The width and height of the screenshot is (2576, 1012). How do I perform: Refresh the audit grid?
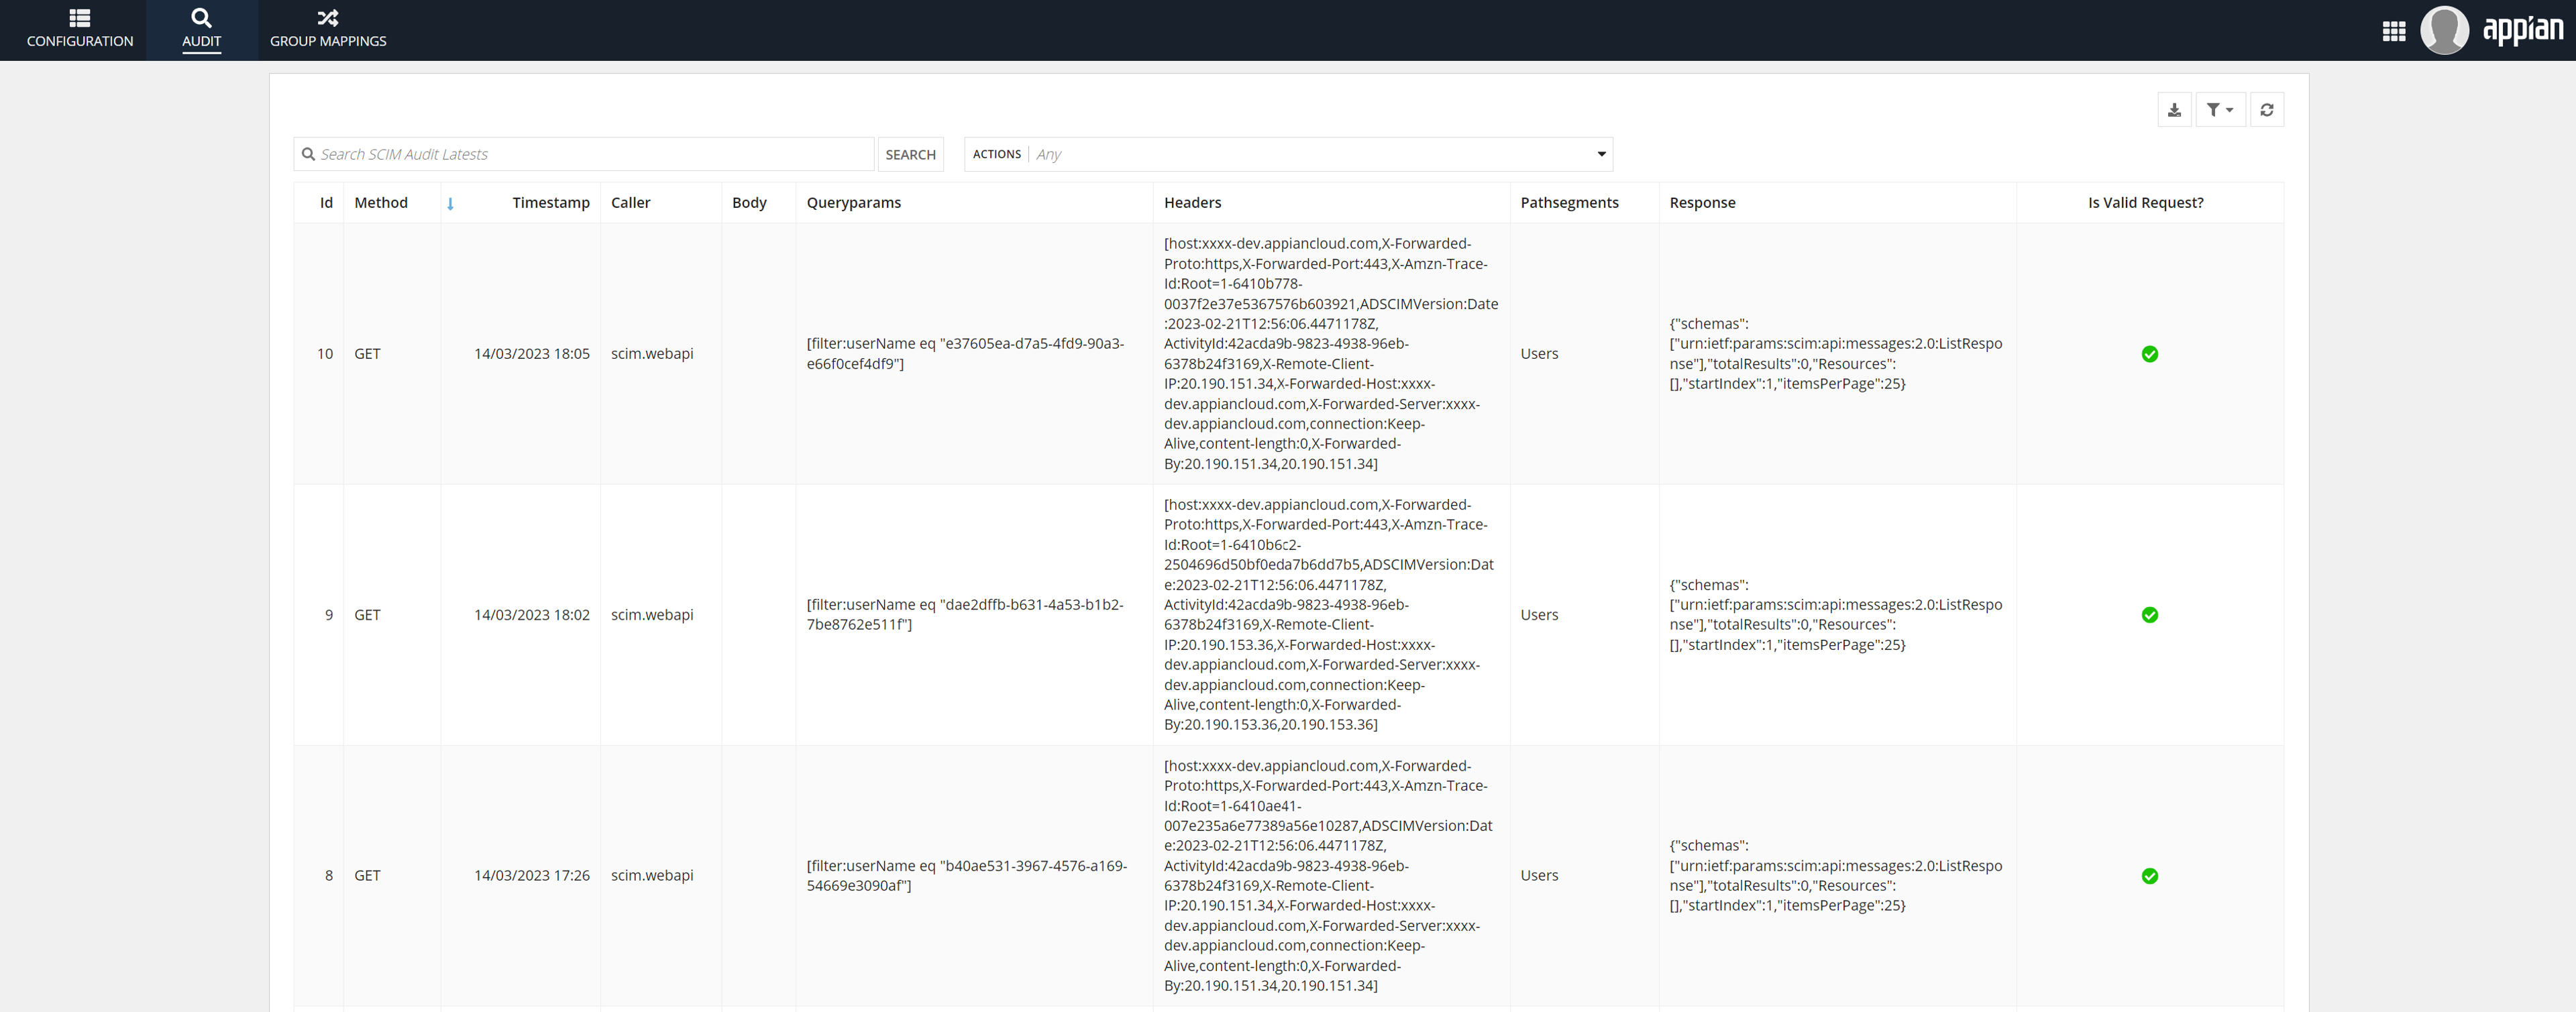[2266, 110]
